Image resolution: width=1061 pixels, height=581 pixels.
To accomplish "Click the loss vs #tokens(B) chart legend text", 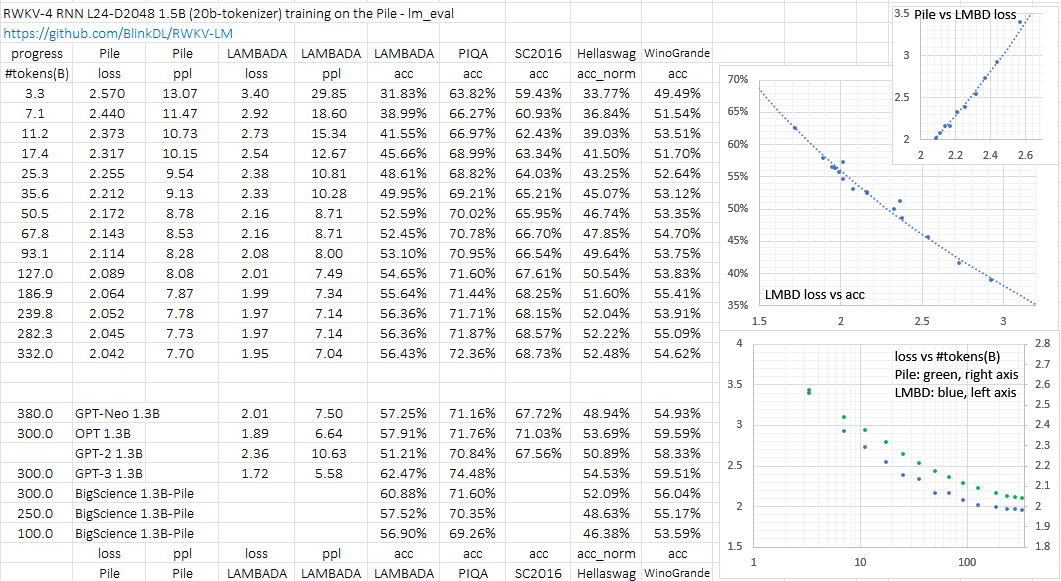I will (957, 375).
